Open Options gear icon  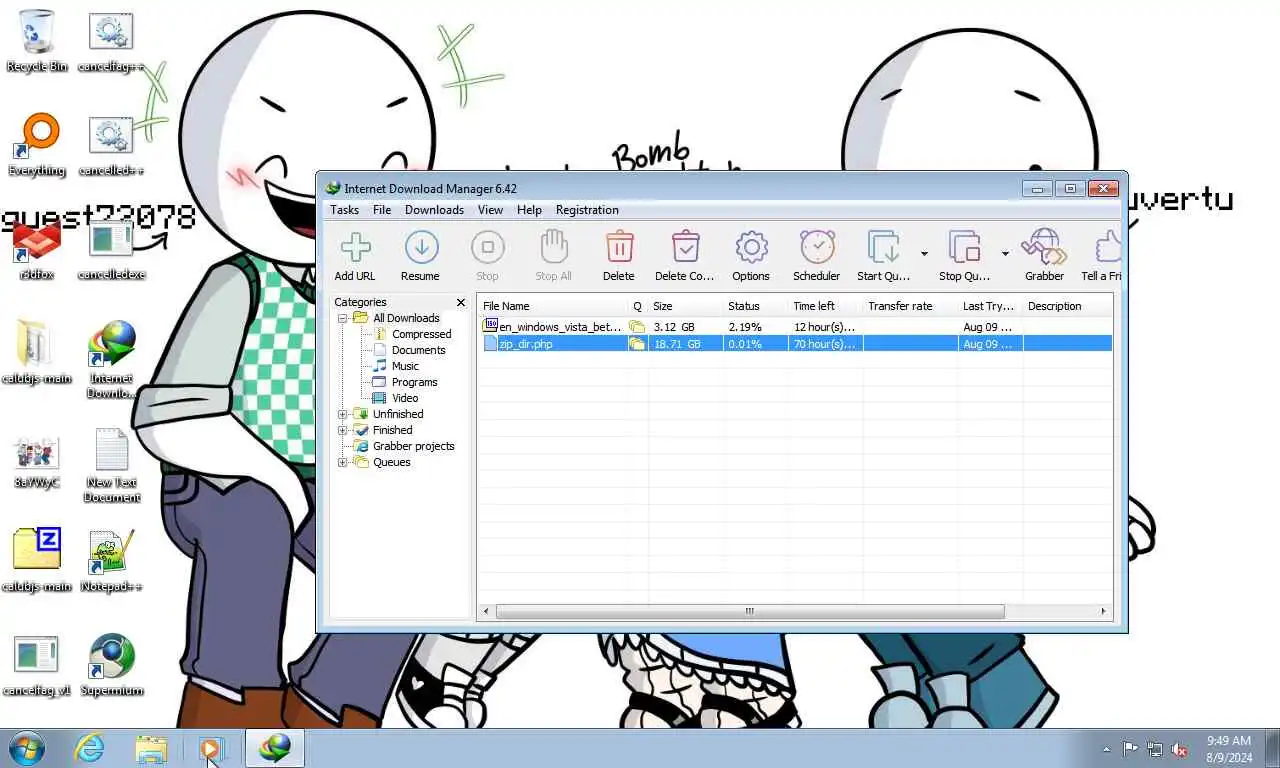click(751, 247)
